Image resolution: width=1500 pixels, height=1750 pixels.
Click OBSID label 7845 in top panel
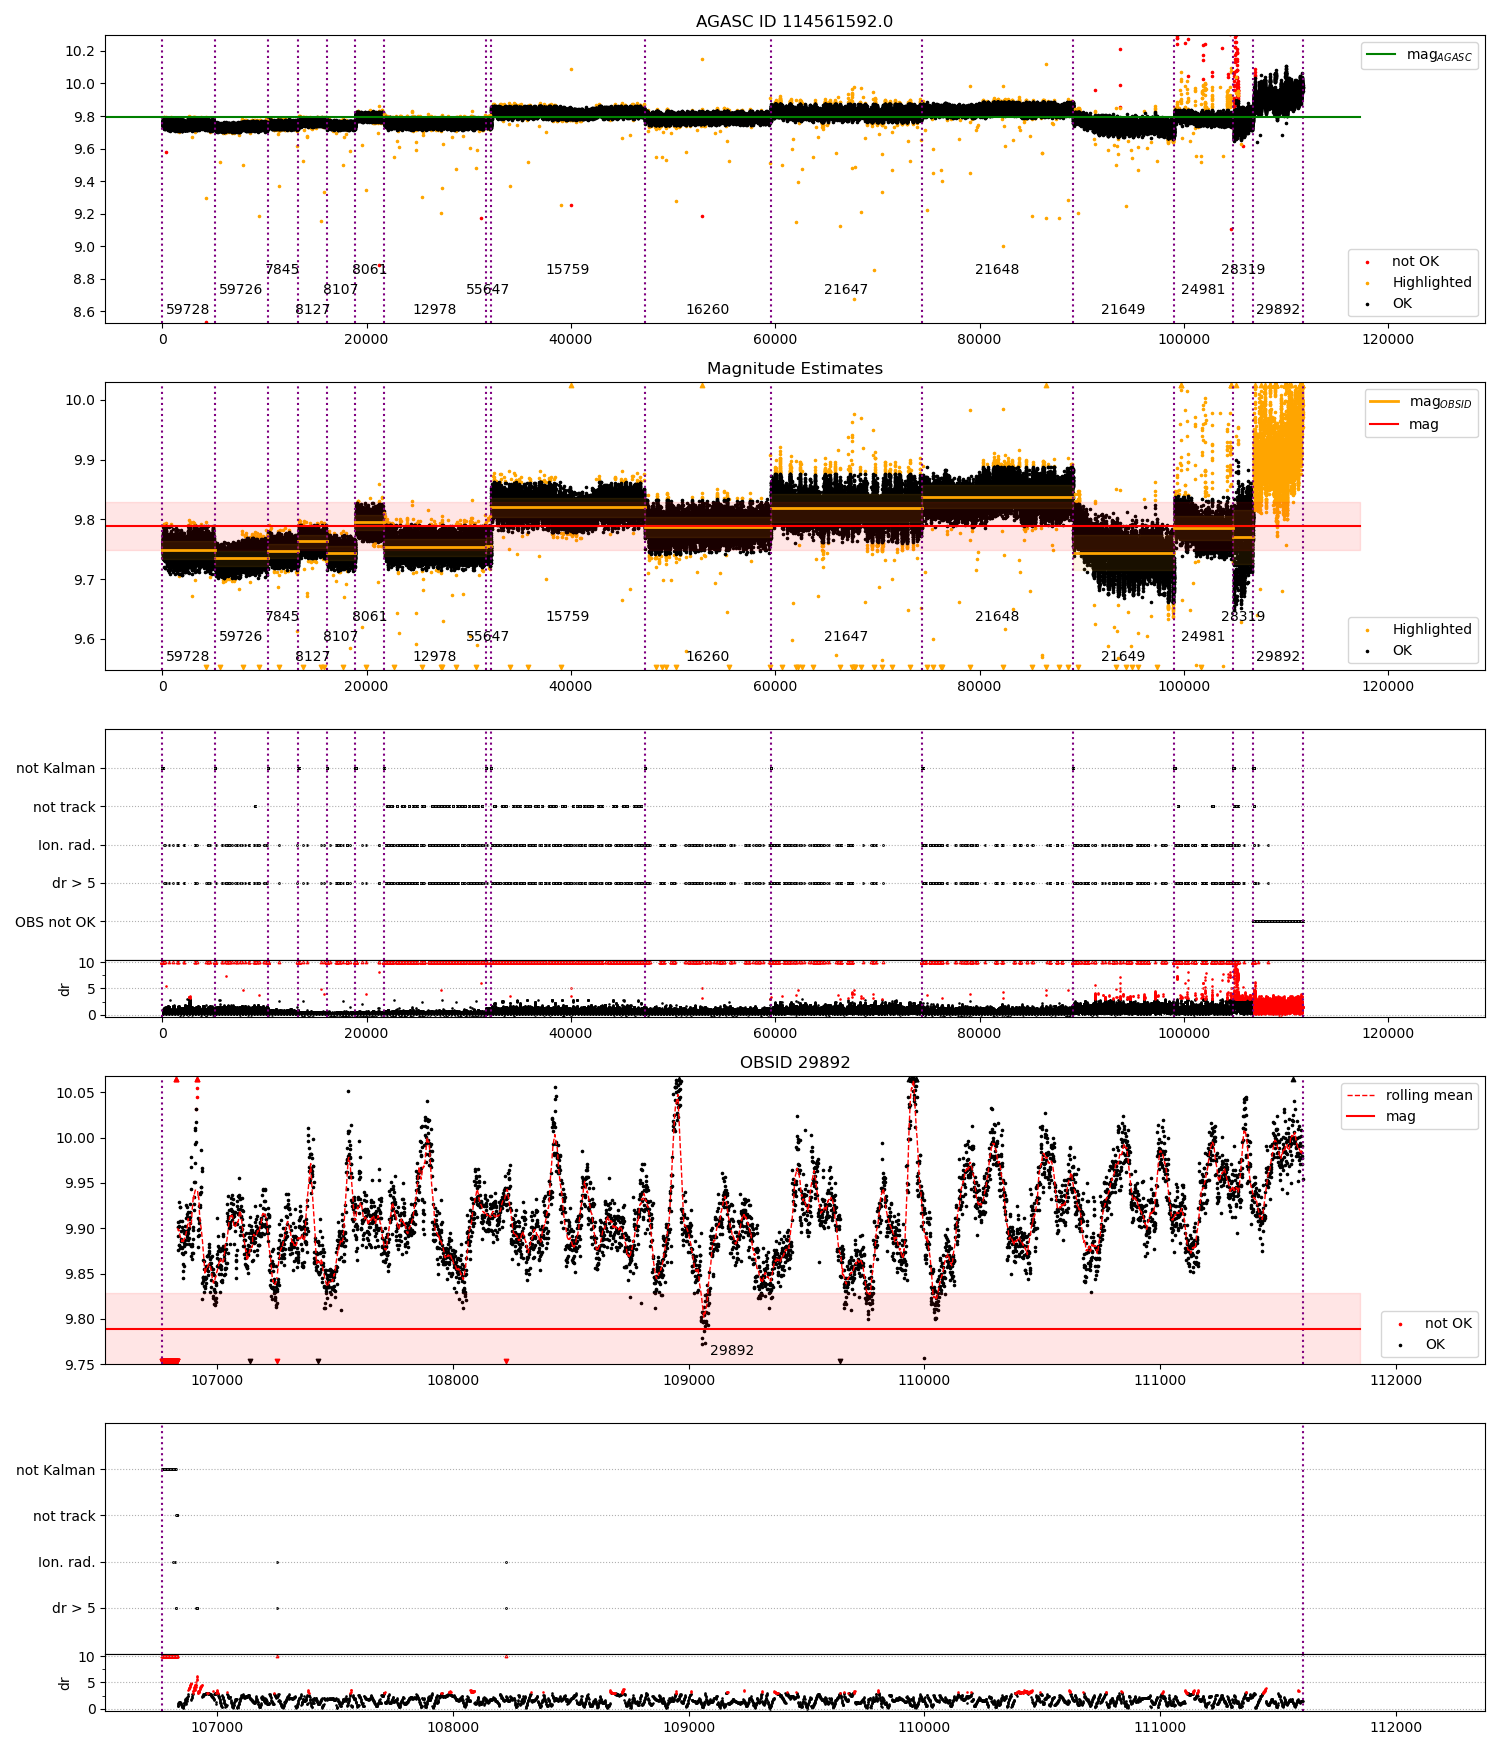[x=282, y=270]
